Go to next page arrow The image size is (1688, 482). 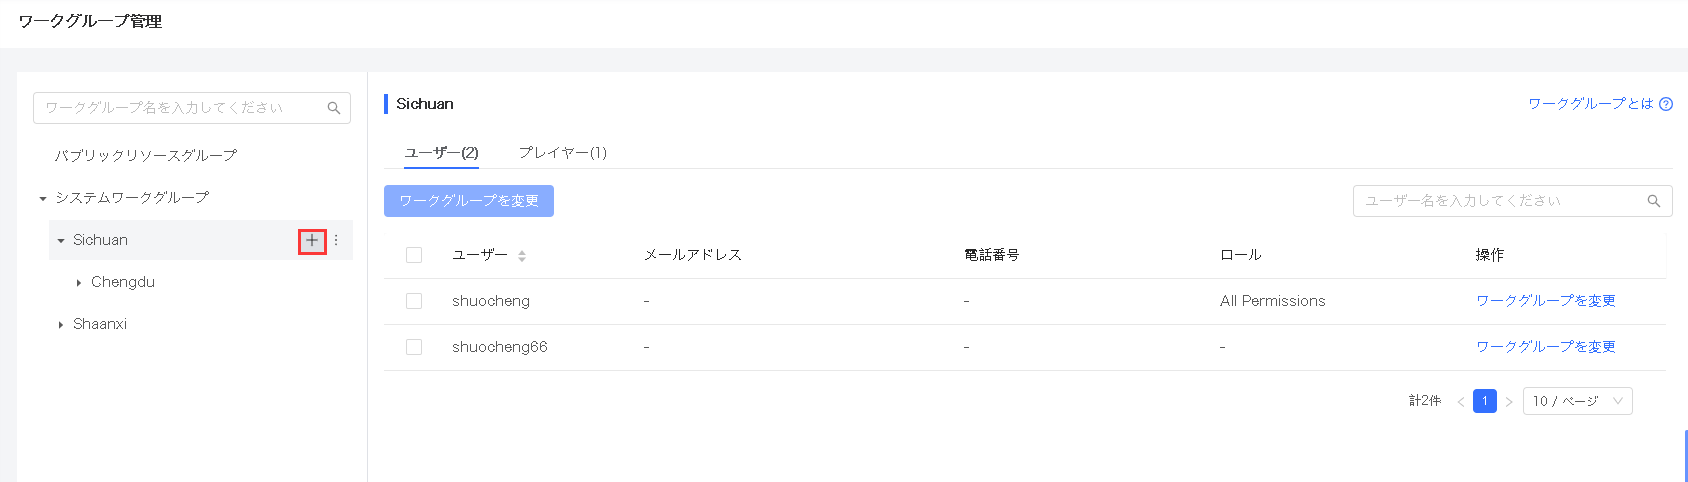pos(1509,402)
